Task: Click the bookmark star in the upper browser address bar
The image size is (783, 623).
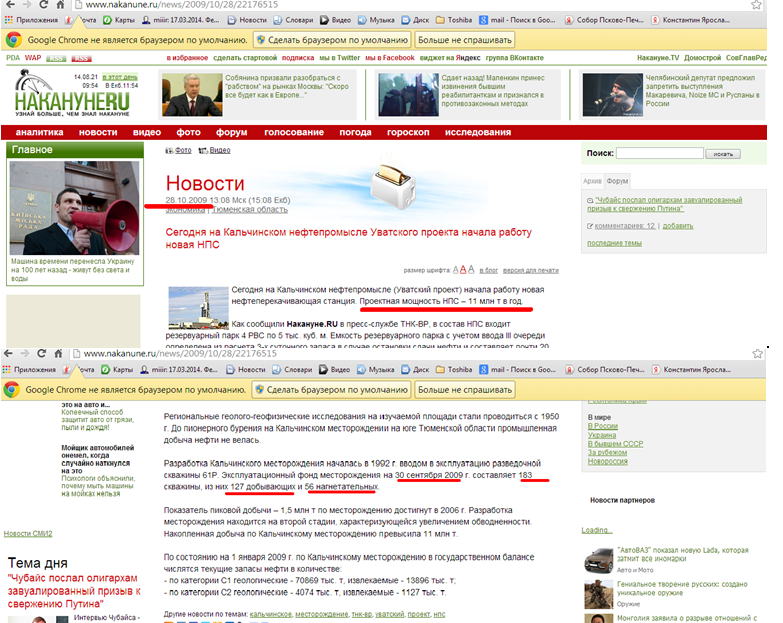Action: (757, 5)
